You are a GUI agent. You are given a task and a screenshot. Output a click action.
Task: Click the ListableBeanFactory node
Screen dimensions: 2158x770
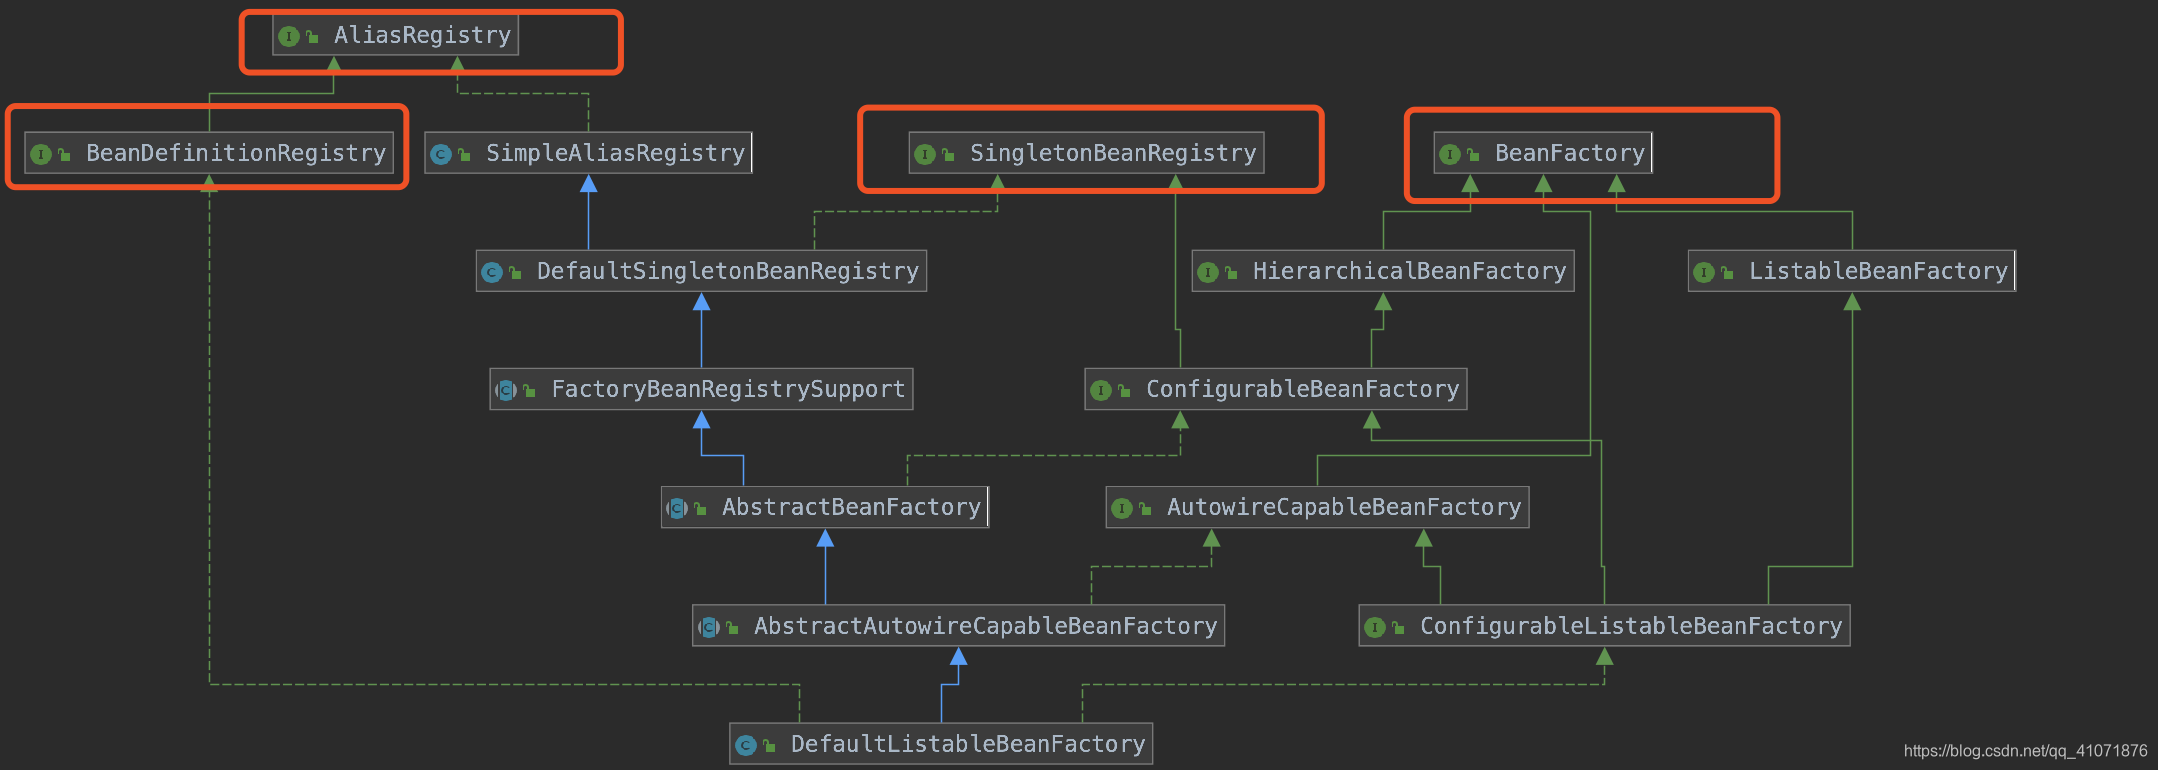point(1852,271)
